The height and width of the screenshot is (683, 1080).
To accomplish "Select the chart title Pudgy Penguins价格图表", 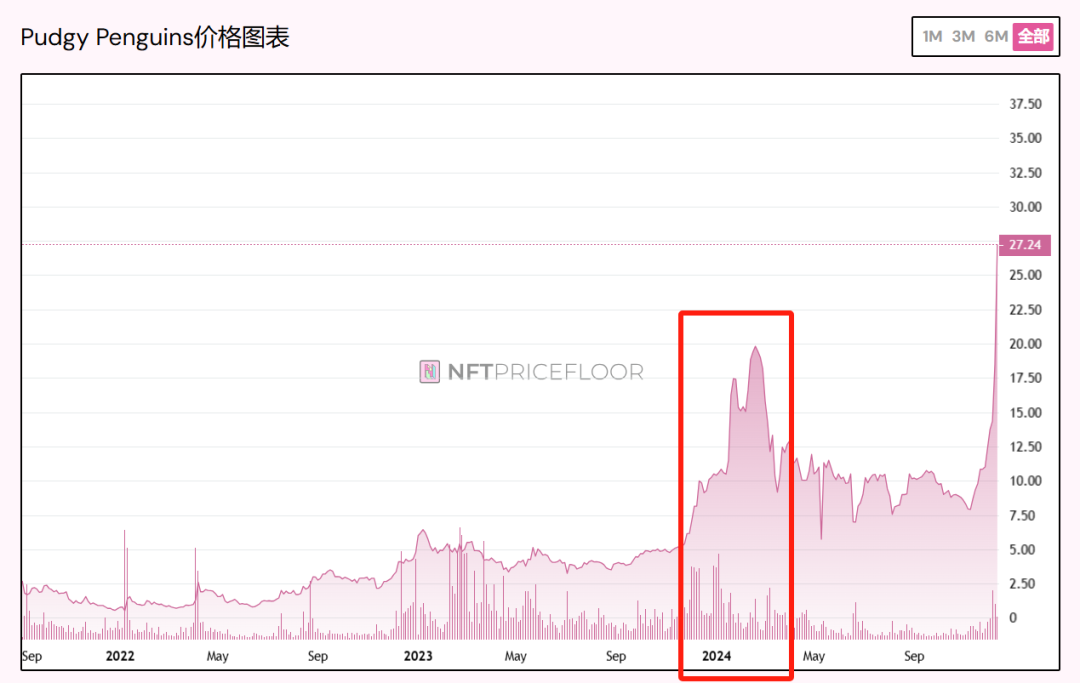I will point(154,36).
